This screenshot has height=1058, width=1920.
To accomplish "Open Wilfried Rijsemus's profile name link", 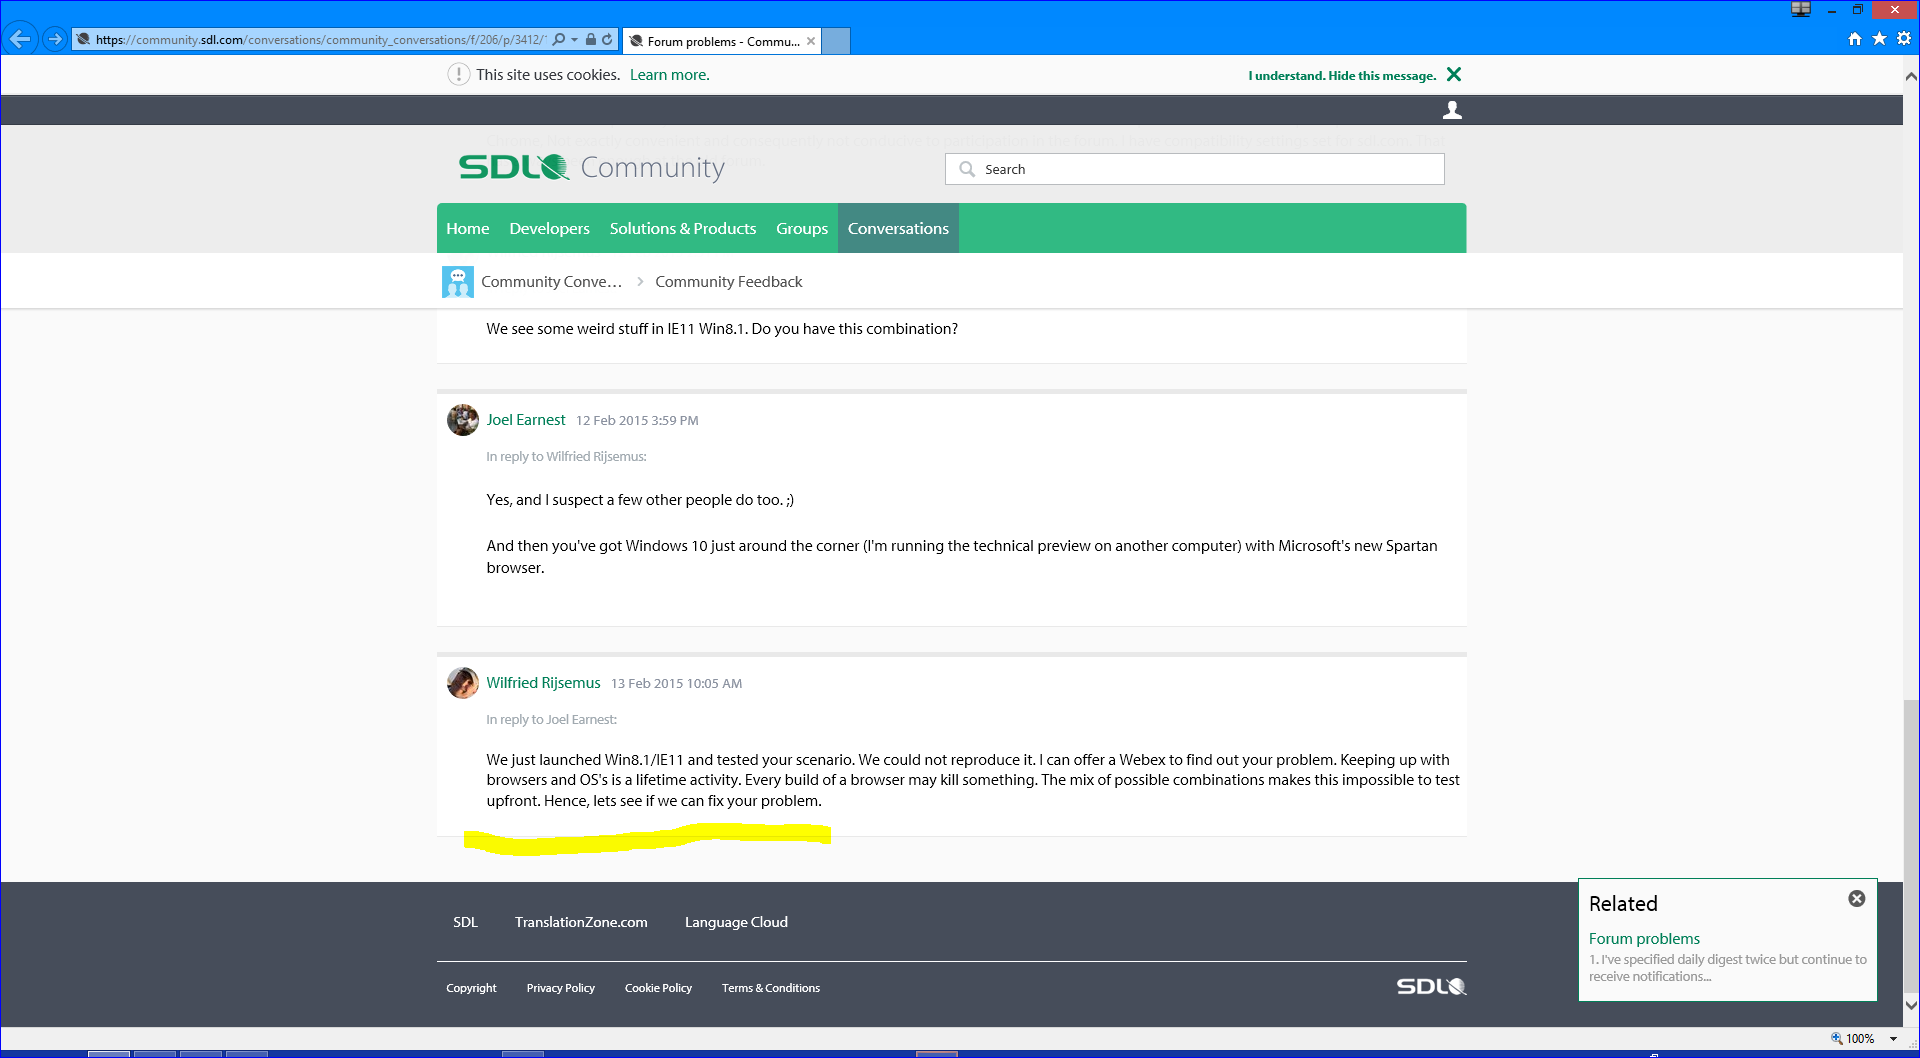I will tap(543, 683).
